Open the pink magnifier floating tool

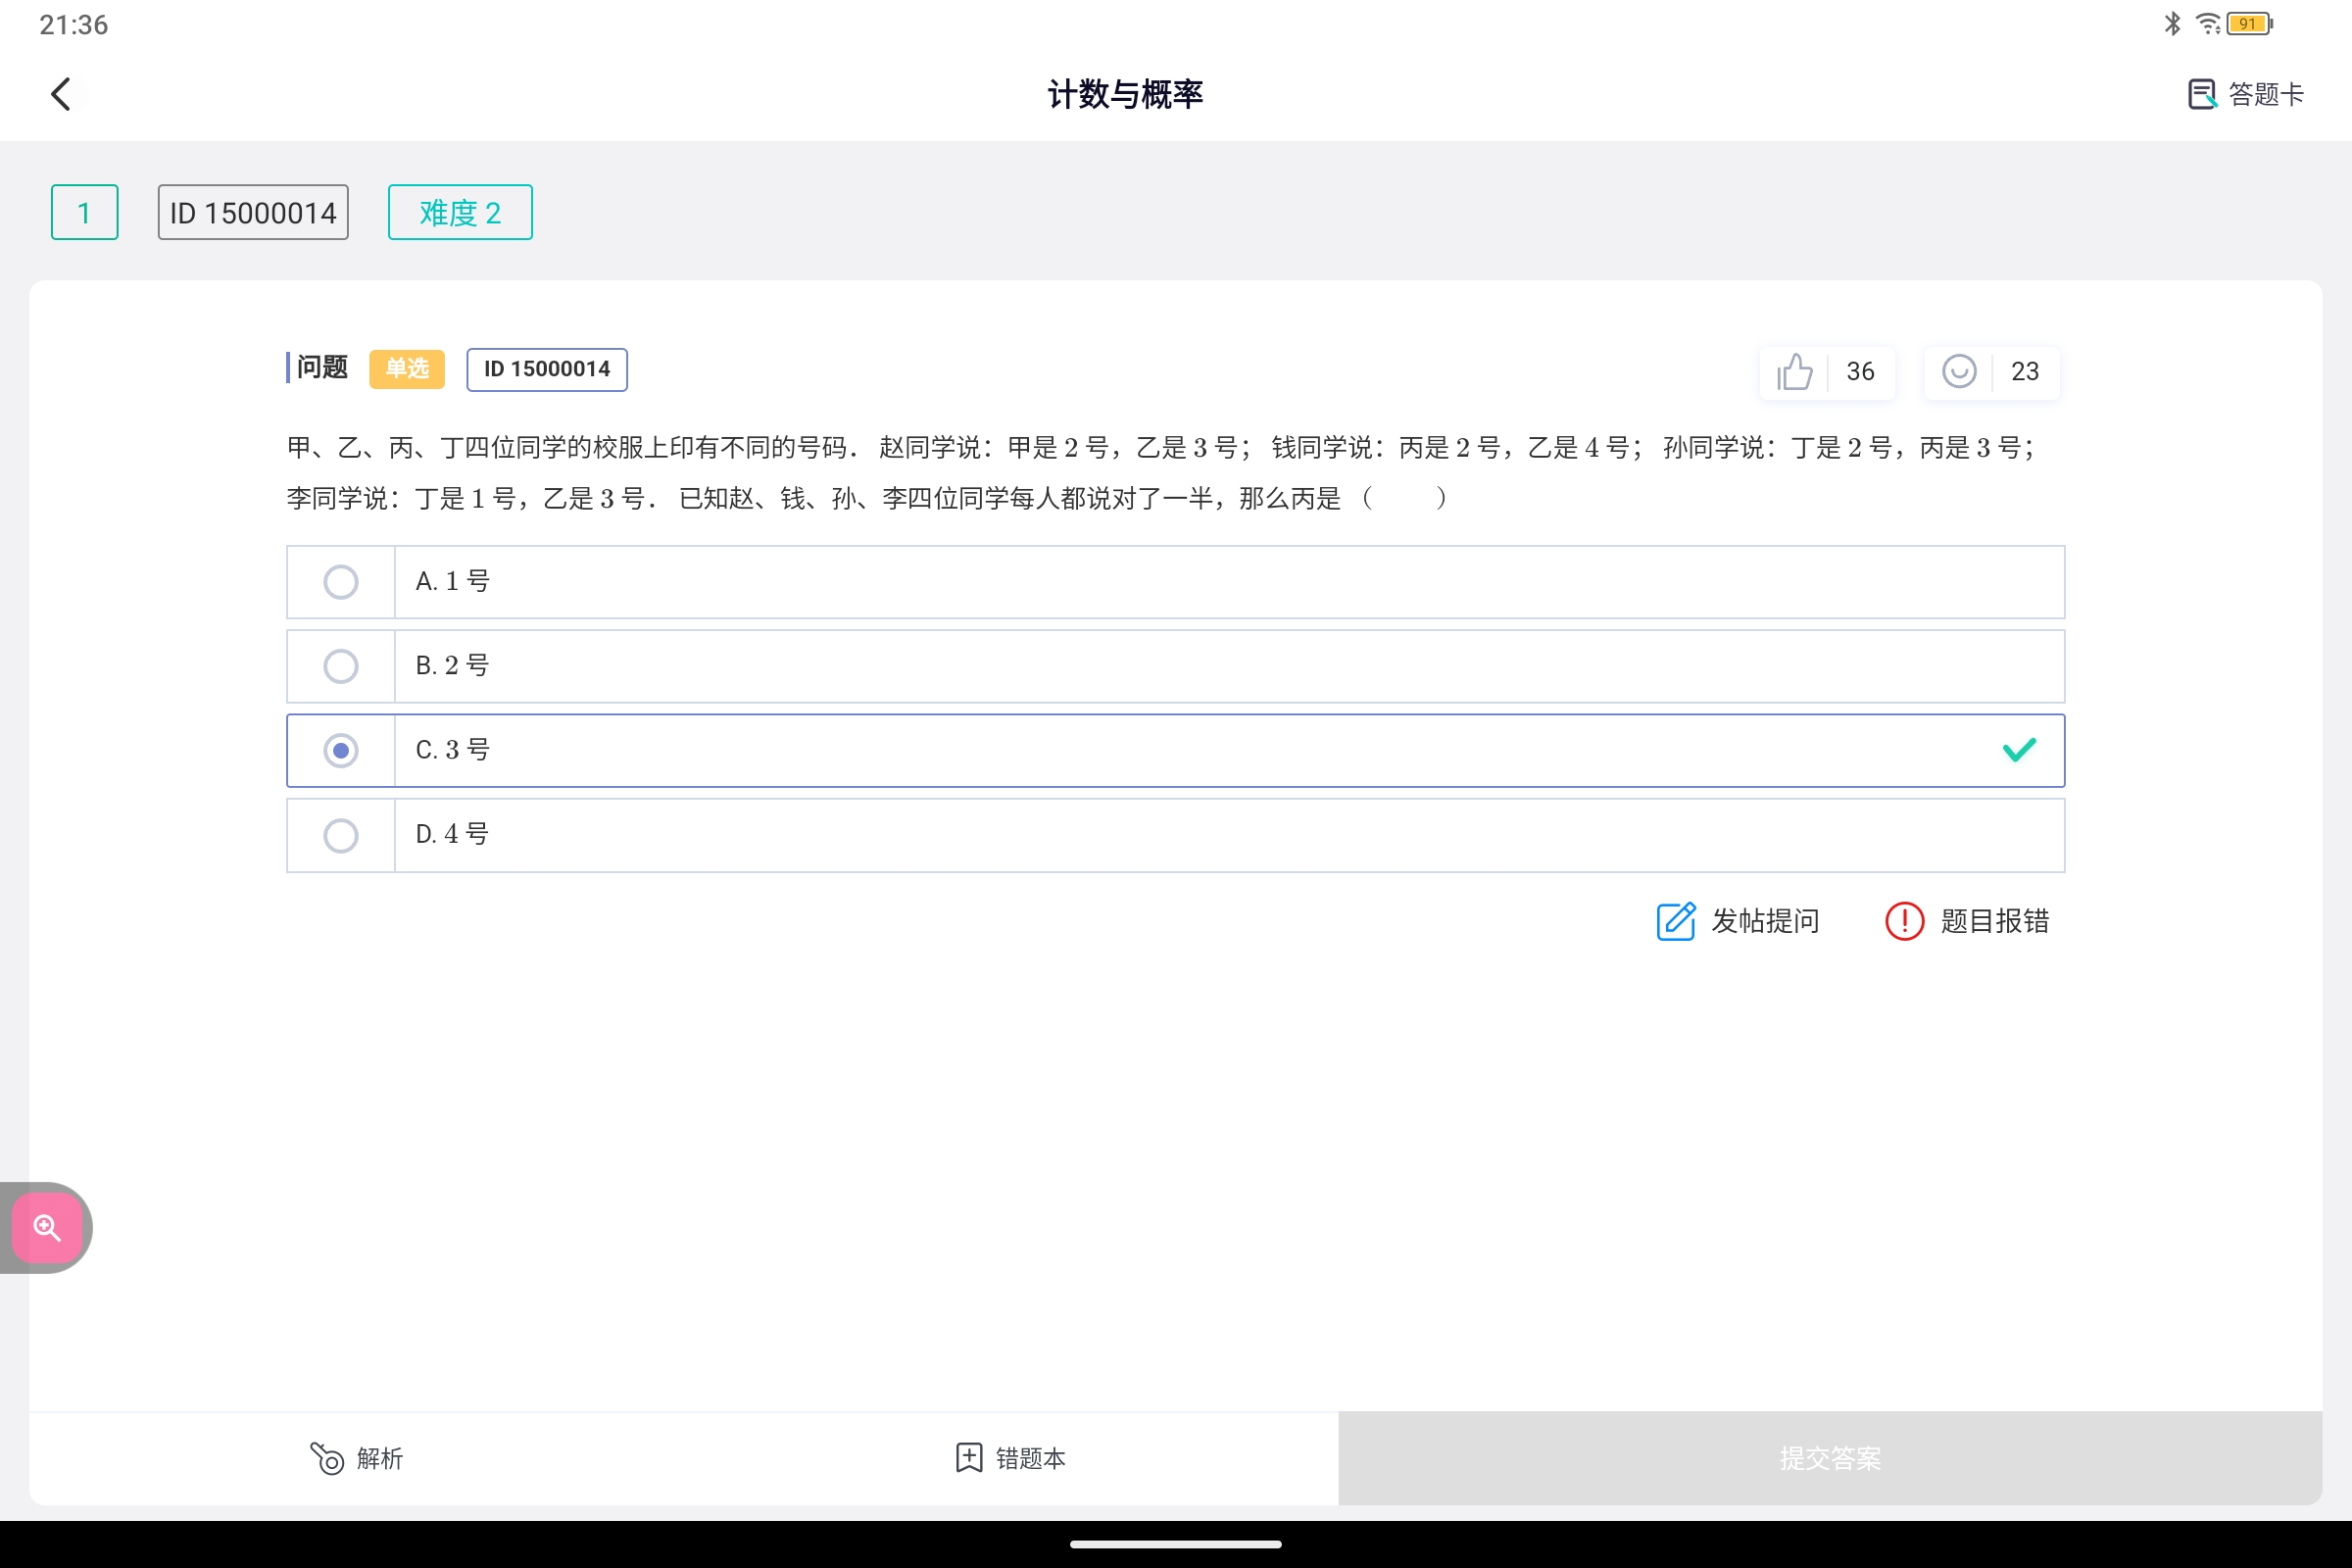(x=47, y=1227)
